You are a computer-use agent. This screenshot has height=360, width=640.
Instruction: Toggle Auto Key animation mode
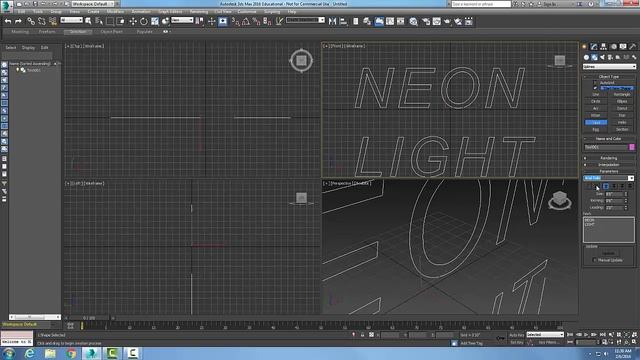point(517,335)
